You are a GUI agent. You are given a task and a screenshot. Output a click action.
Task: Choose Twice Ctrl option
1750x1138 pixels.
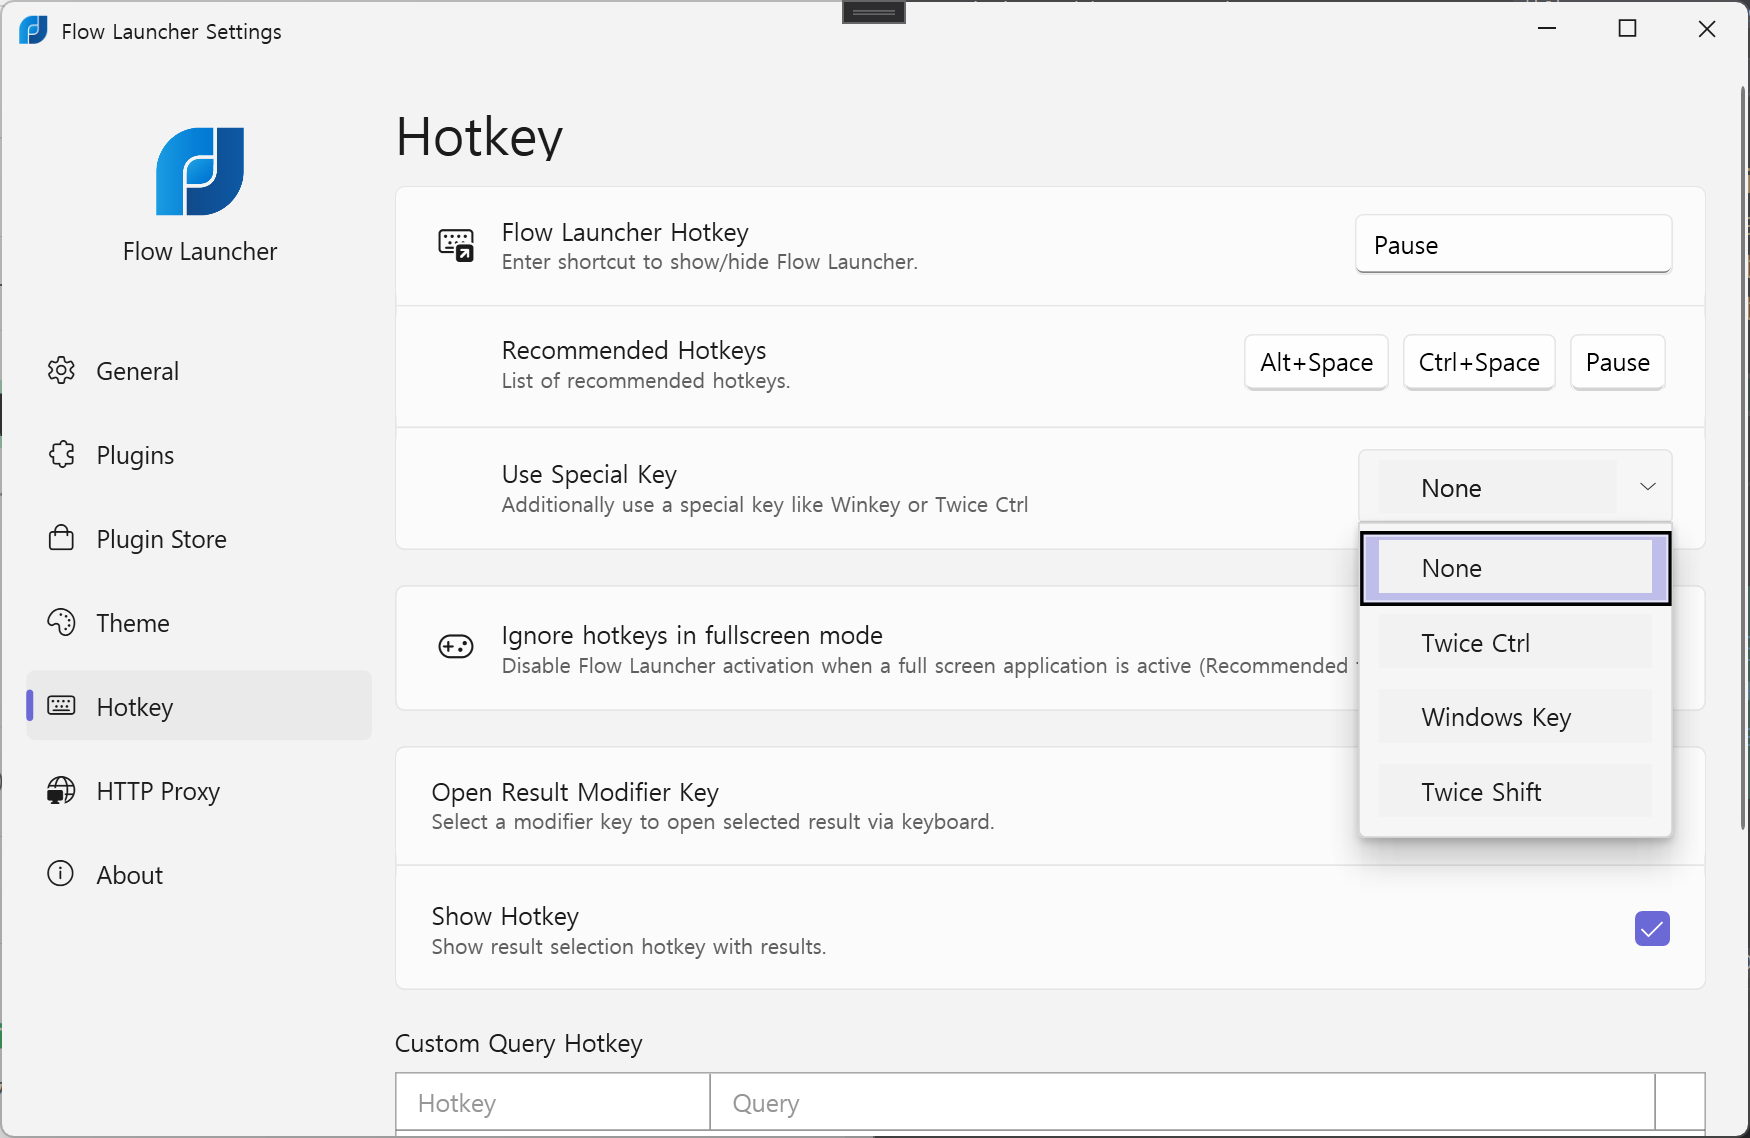point(1515,643)
